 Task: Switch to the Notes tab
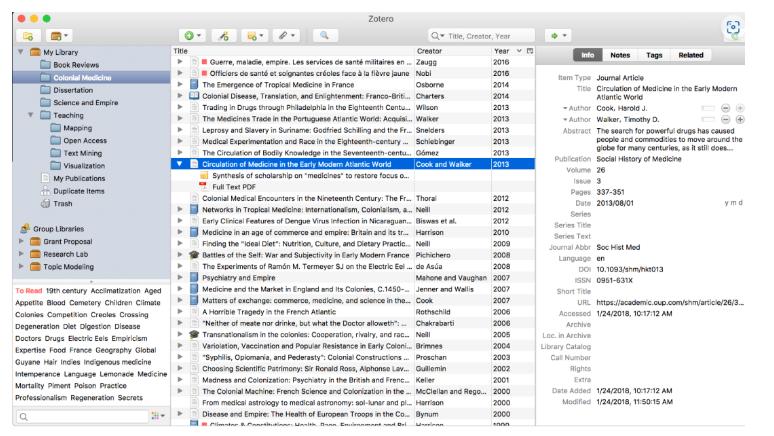coord(620,55)
